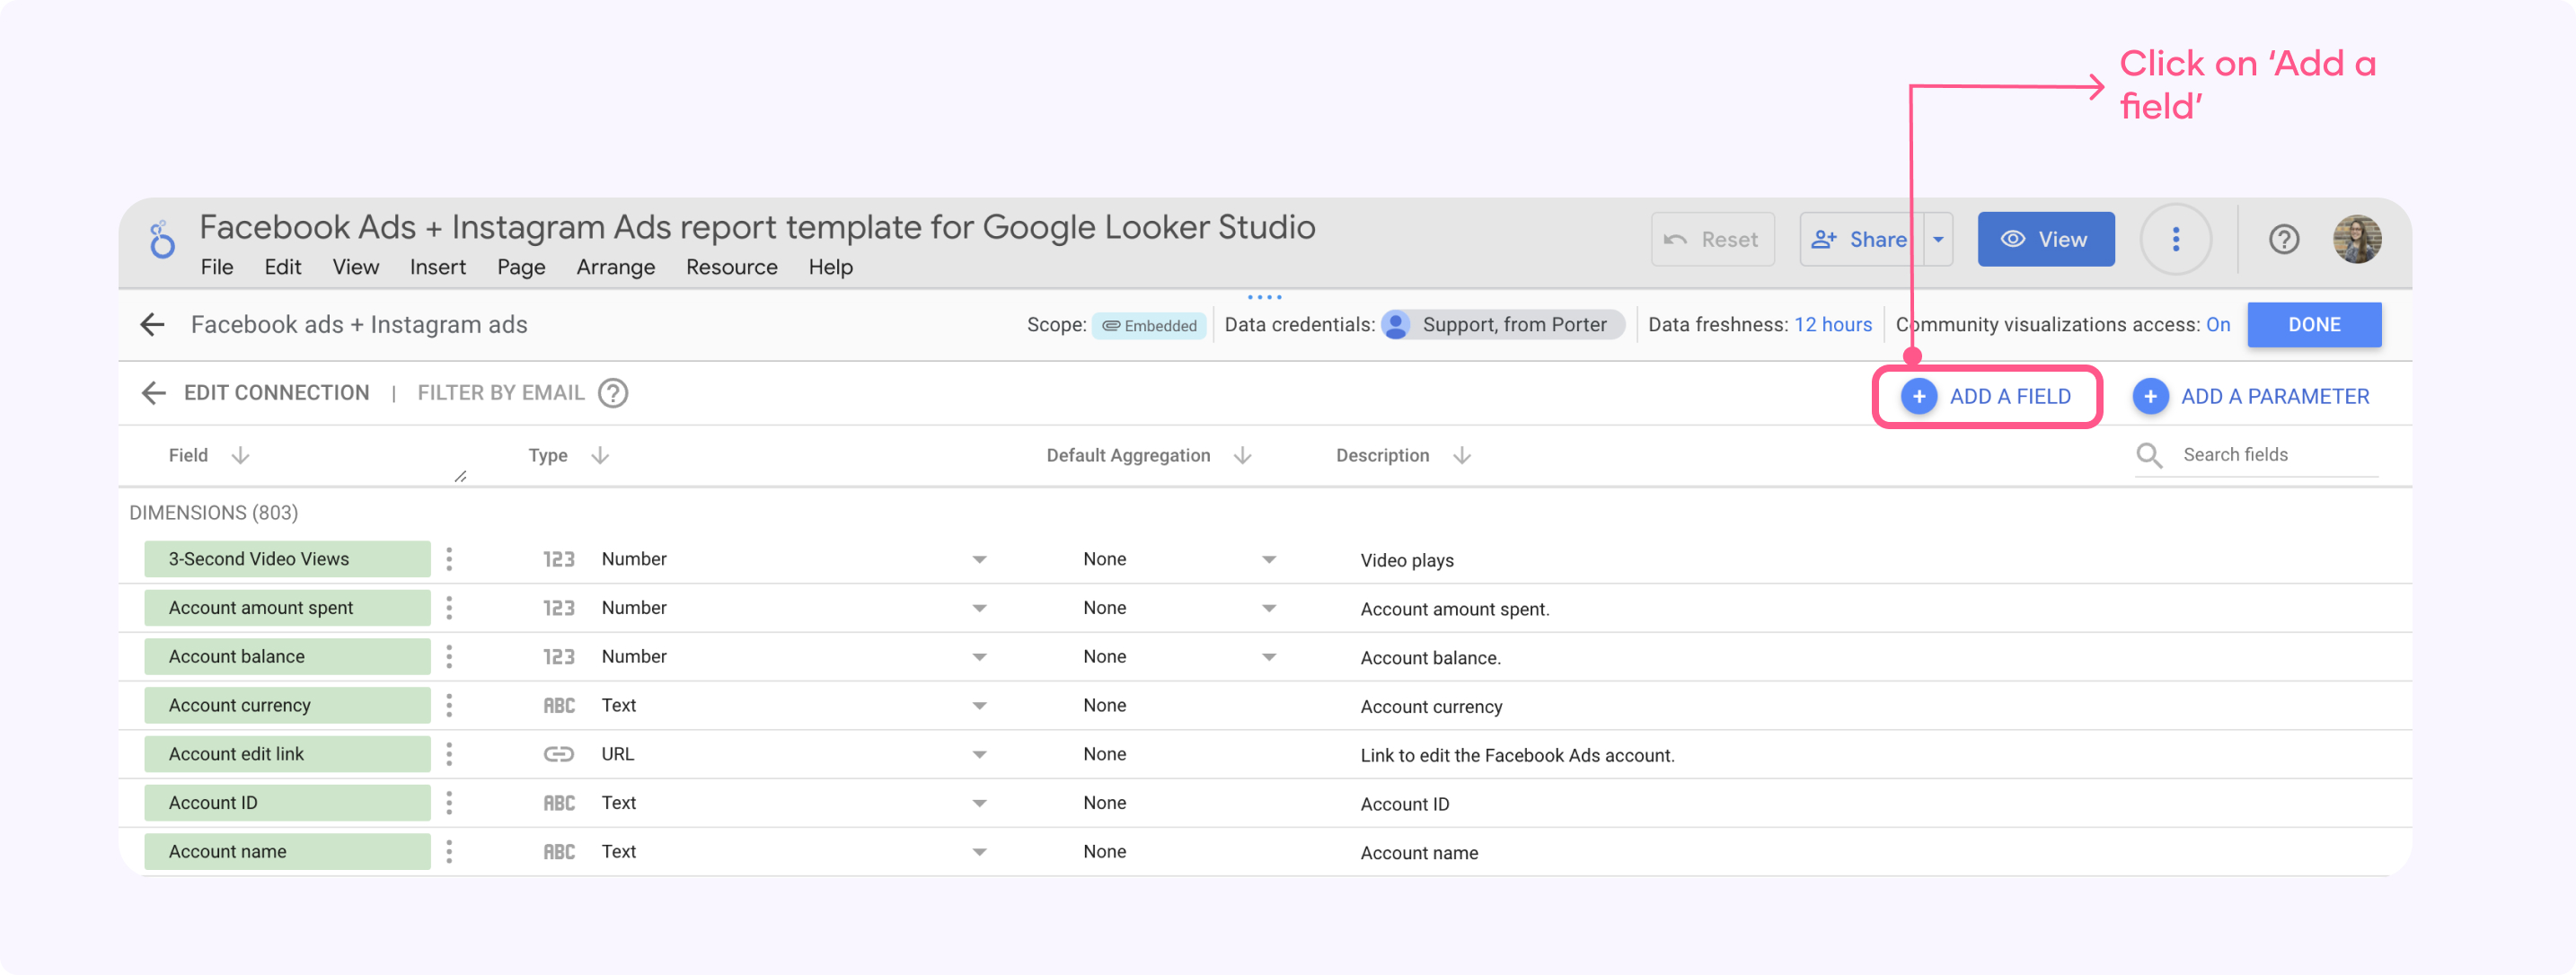The height and width of the screenshot is (975, 2576).
Task: Open the Help menu
Action: pyautogui.click(x=831, y=268)
